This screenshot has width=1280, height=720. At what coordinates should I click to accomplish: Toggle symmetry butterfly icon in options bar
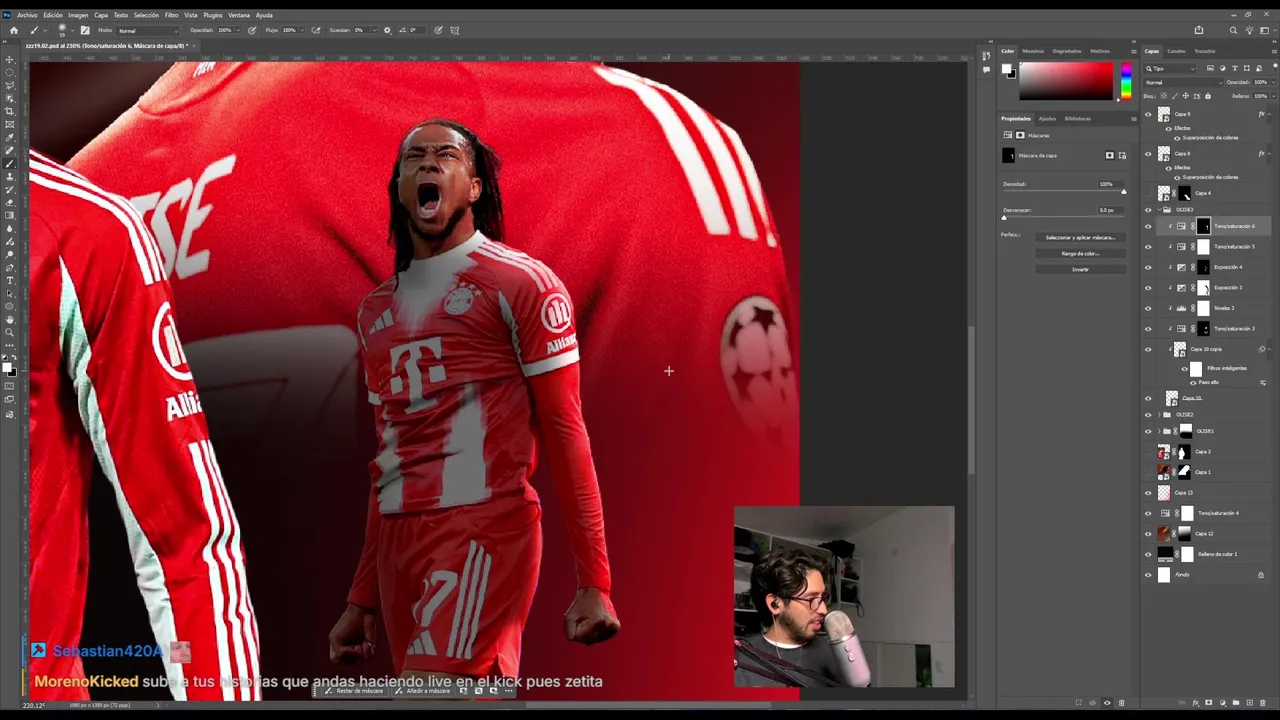pyautogui.click(x=455, y=30)
